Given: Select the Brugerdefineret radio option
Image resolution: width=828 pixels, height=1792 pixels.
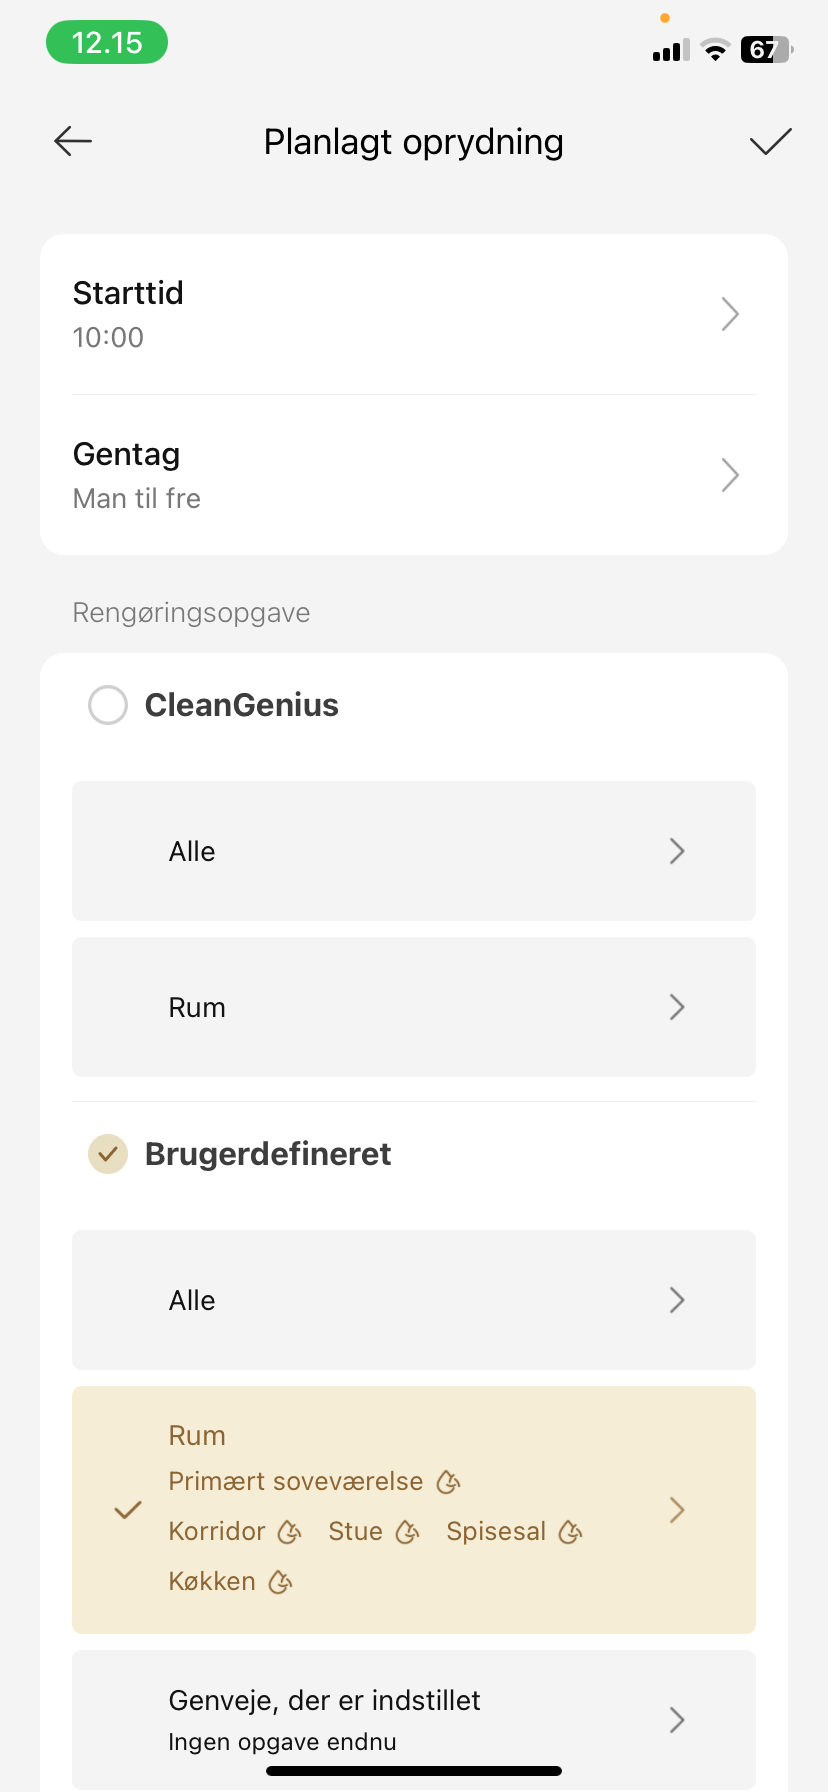Looking at the screenshot, I should pyautogui.click(x=108, y=1154).
